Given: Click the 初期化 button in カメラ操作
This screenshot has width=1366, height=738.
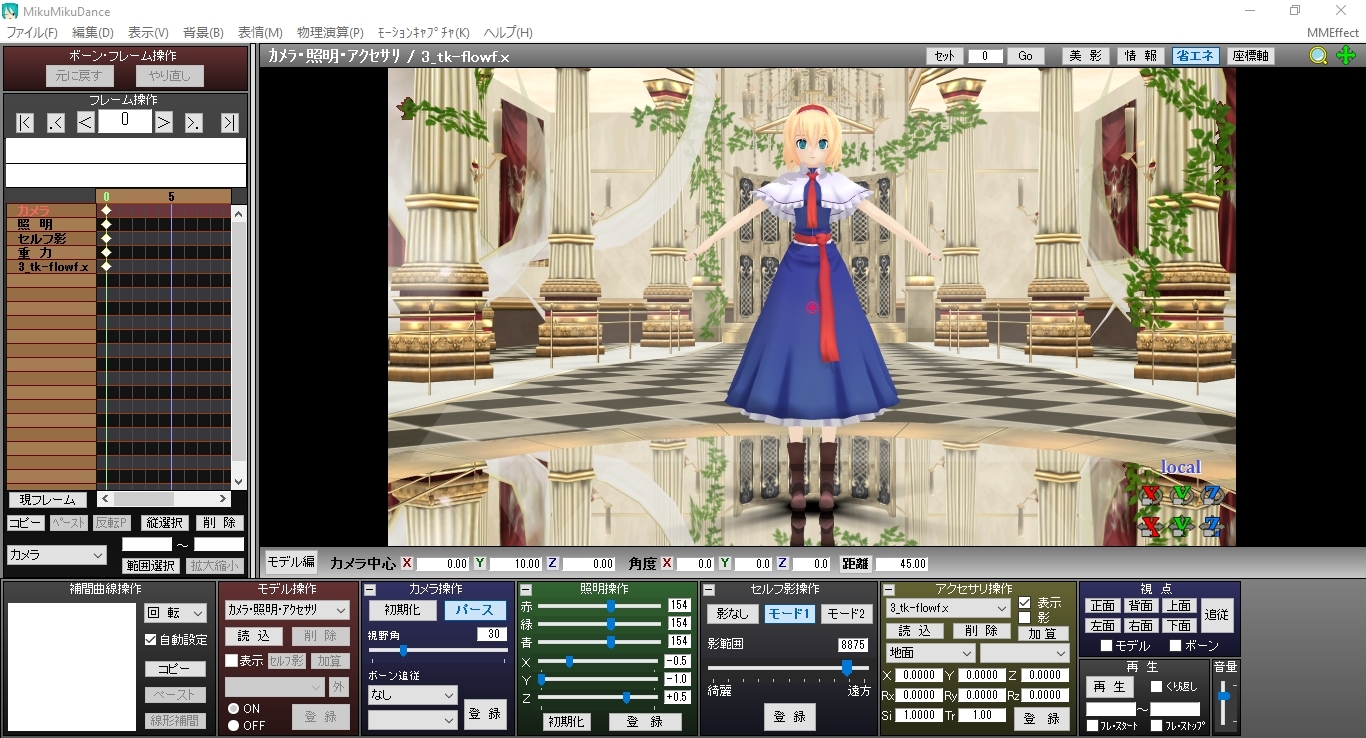Looking at the screenshot, I should (402, 610).
